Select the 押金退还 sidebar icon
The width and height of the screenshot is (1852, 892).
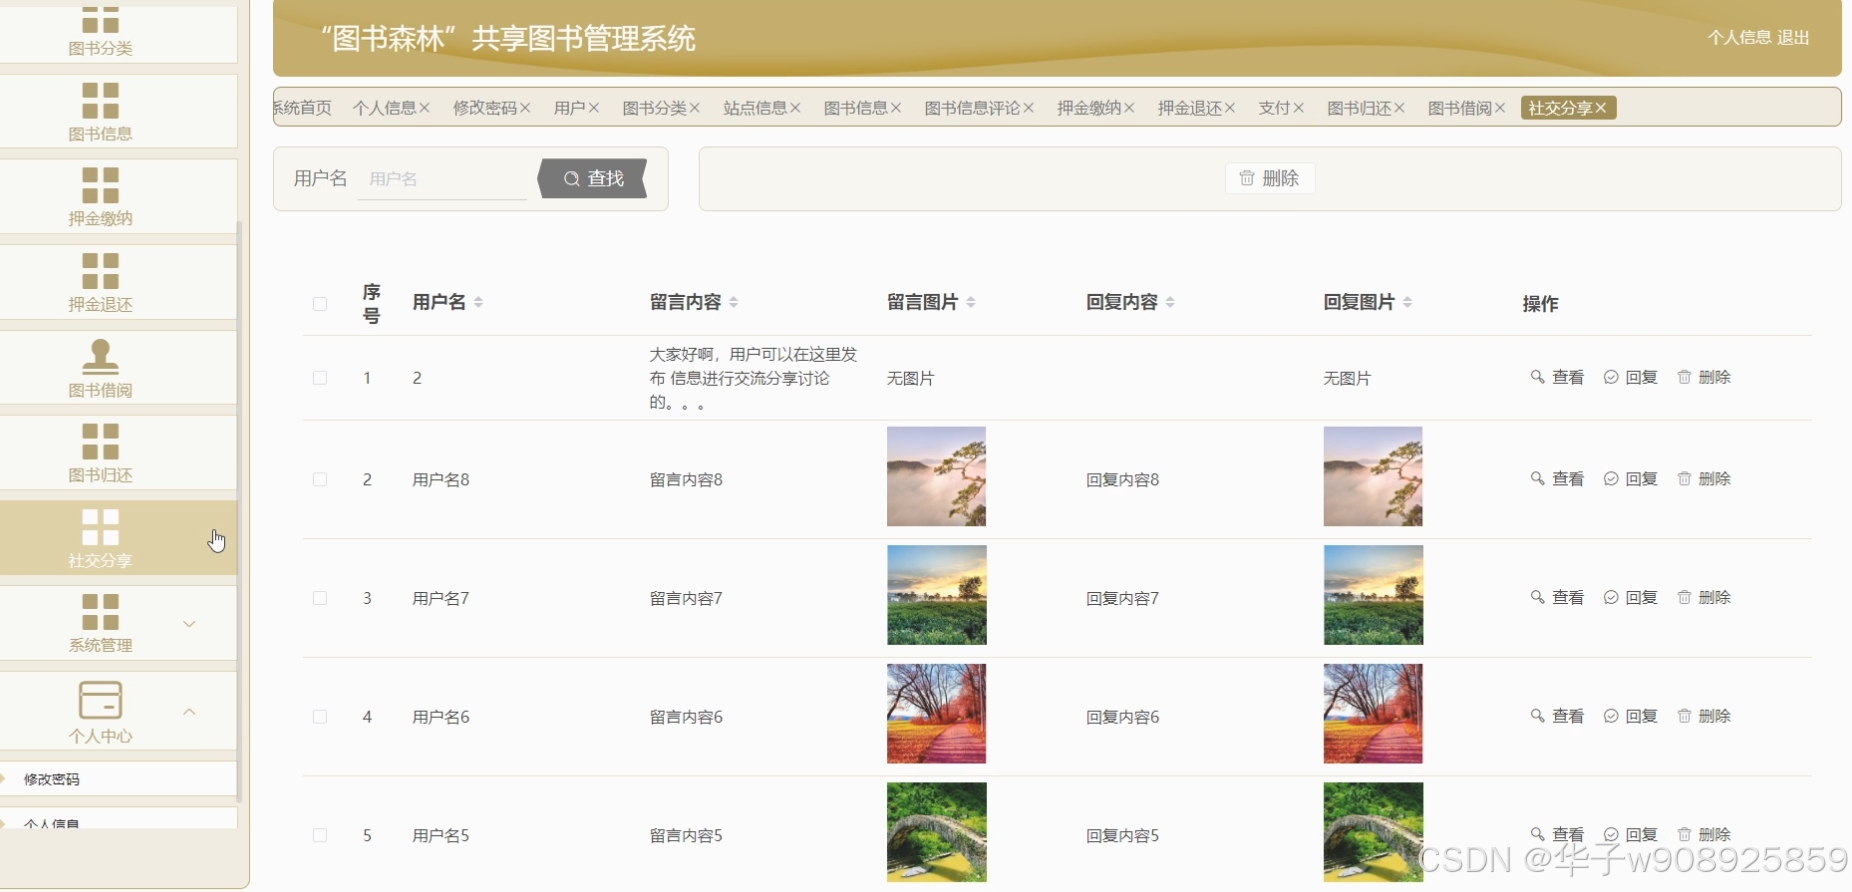coord(100,271)
